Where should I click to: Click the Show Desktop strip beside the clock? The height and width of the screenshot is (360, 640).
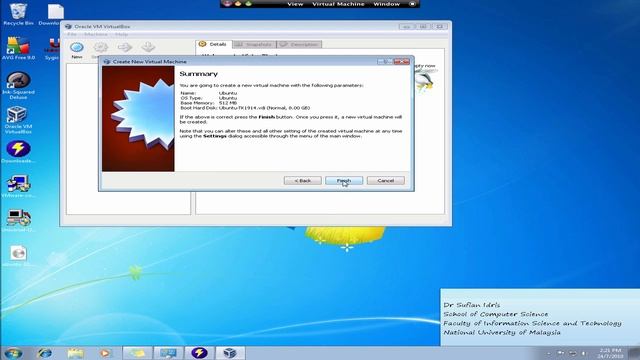pyautogui.click(x=634, y=353)
